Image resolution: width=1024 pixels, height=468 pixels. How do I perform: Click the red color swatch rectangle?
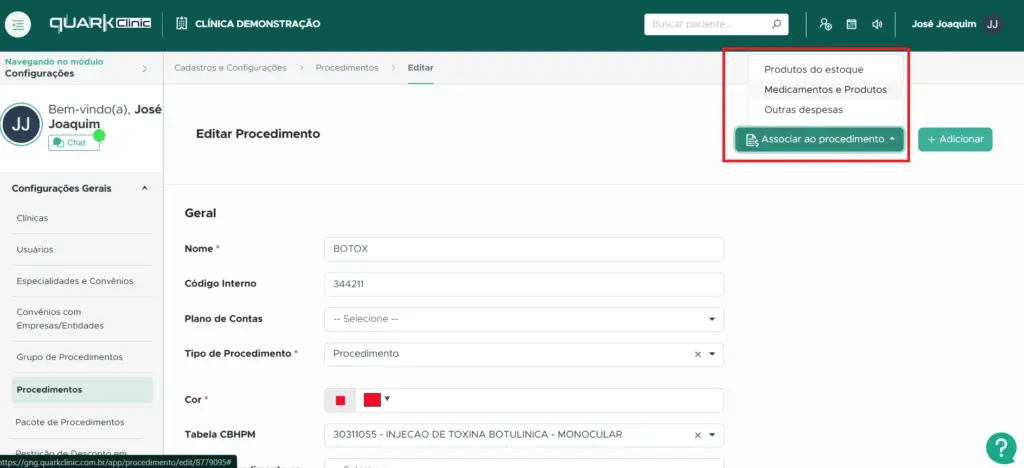click(x=372, y=400)
